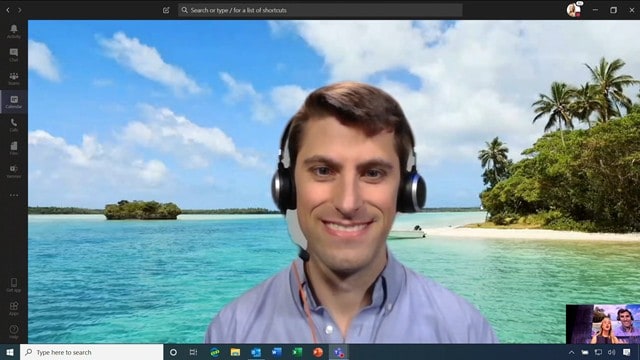
Task: Click the battery icon in the system tray
Action: (x=585, y=352)
